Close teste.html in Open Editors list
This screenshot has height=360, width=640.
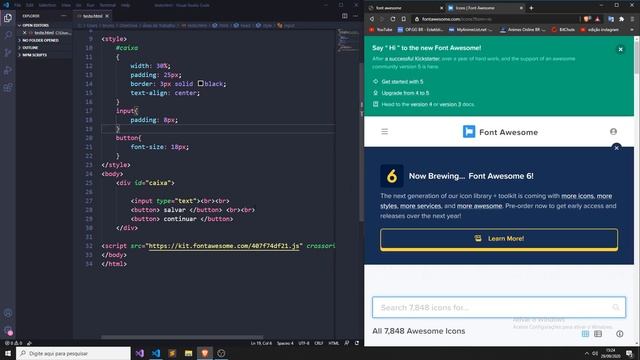24,33
